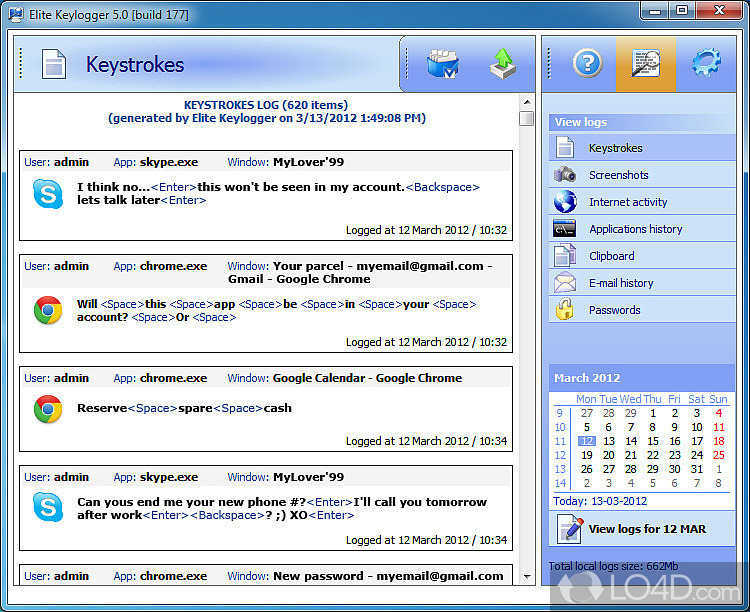Open Applications history log
The image size is (750, 612).
(635, 229)
